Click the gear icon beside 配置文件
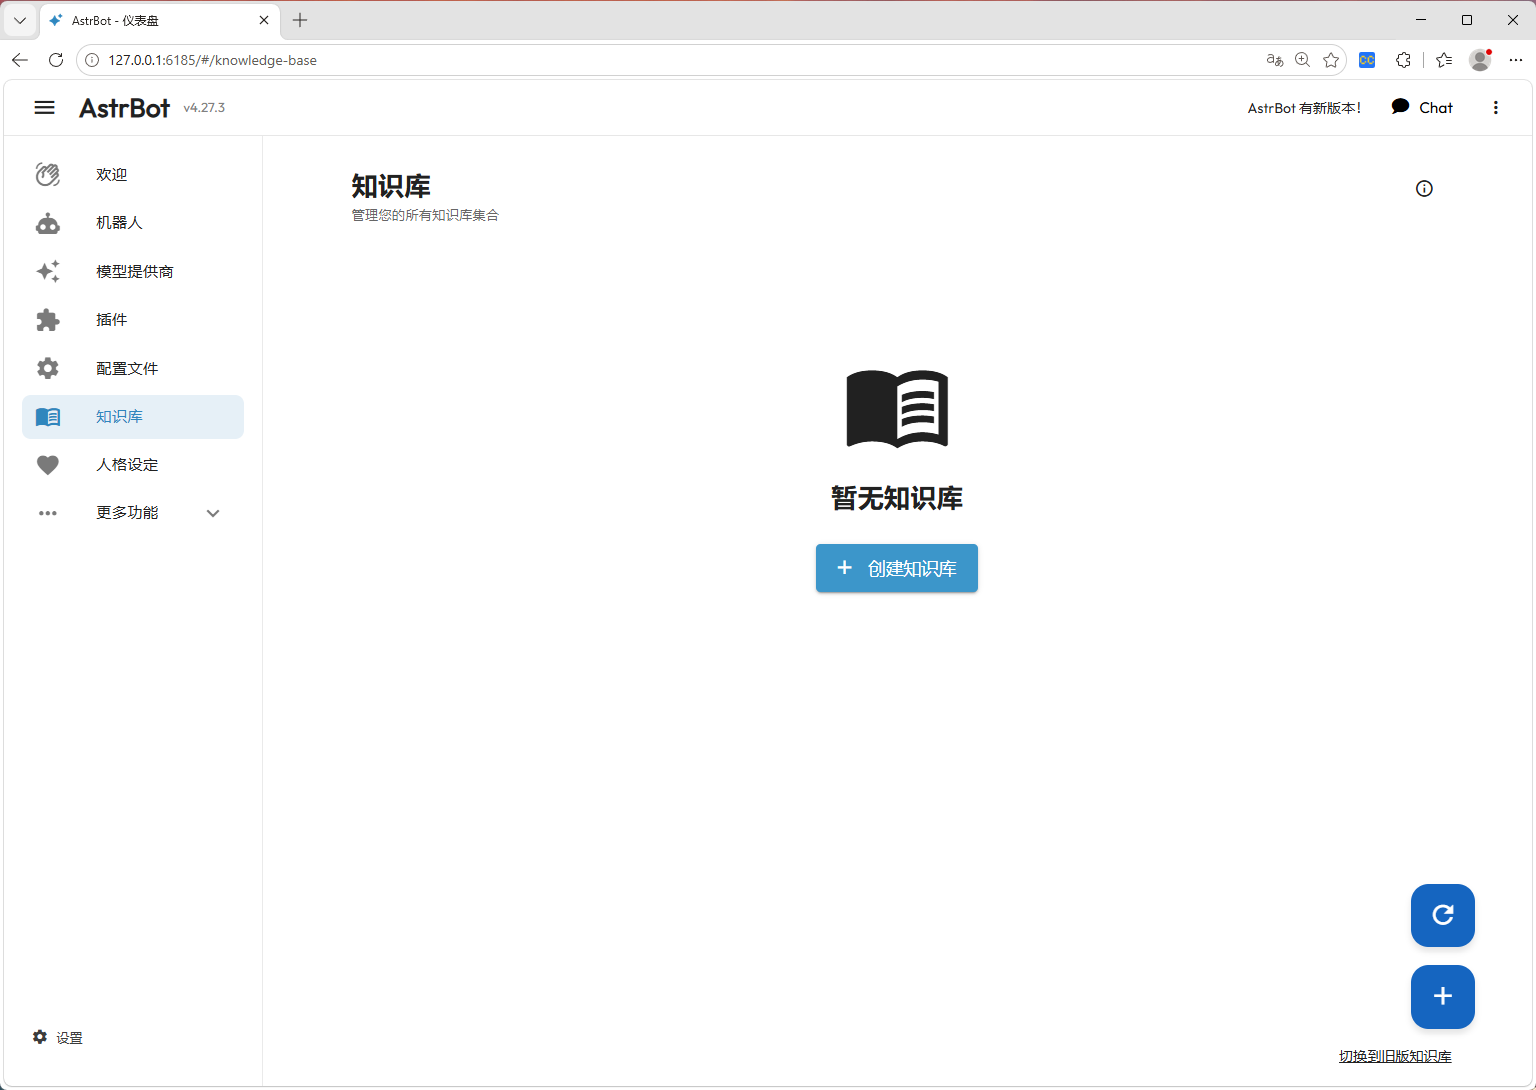 48,368
